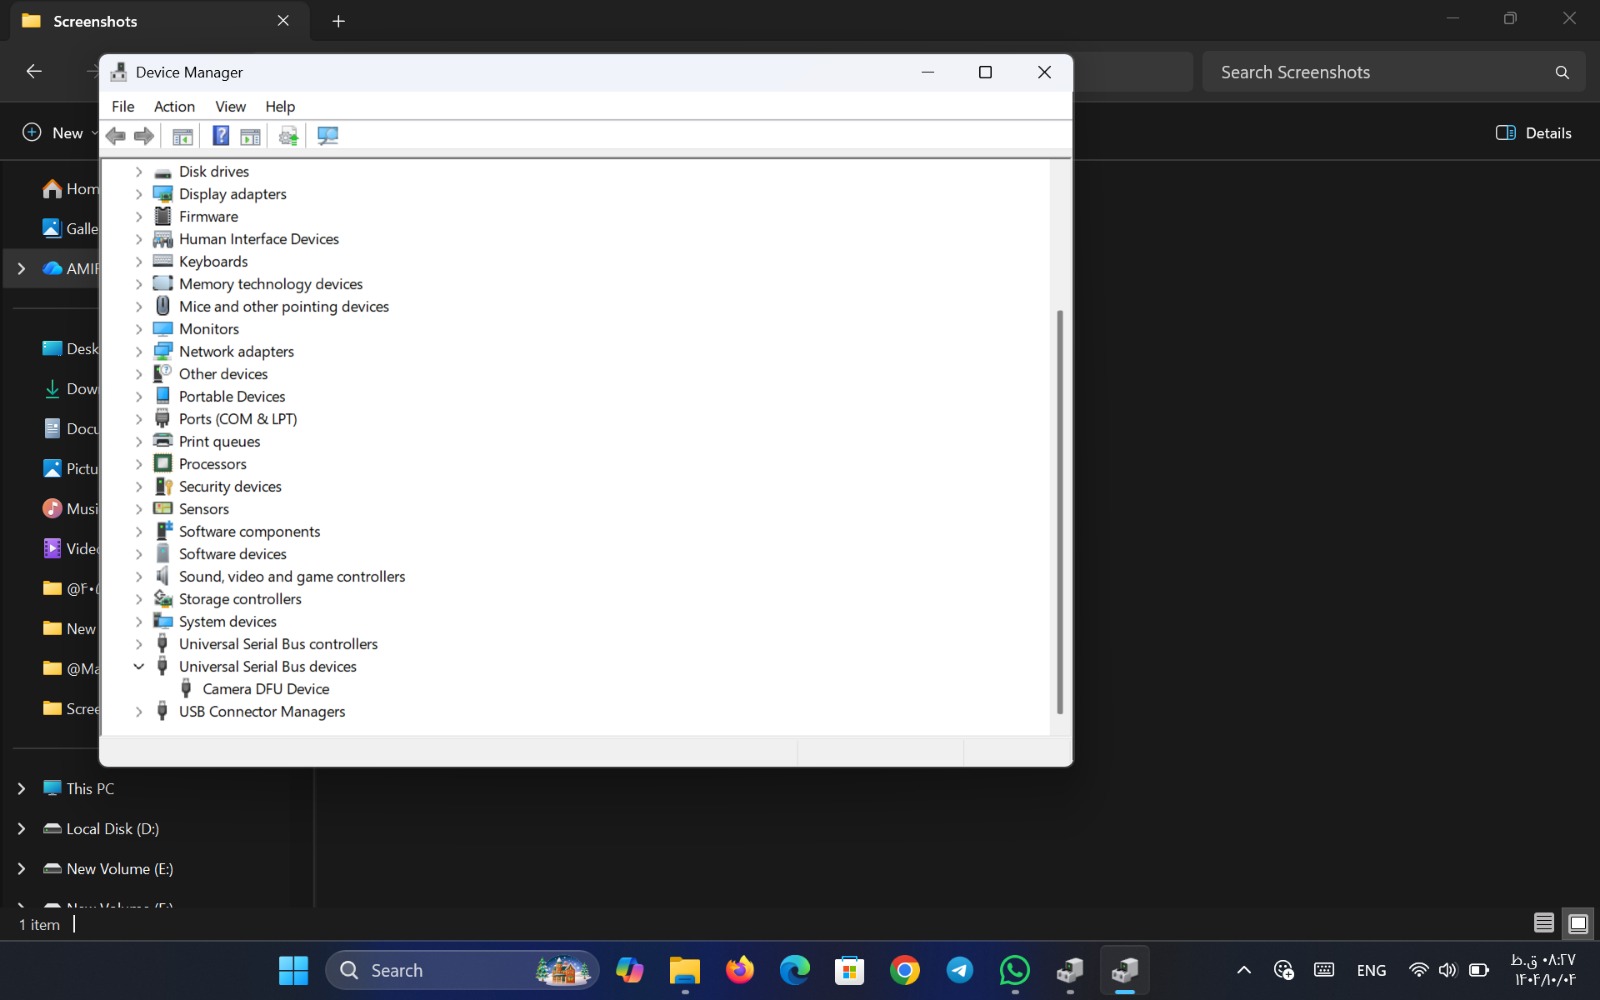Open the Action menu

(173, 106)
